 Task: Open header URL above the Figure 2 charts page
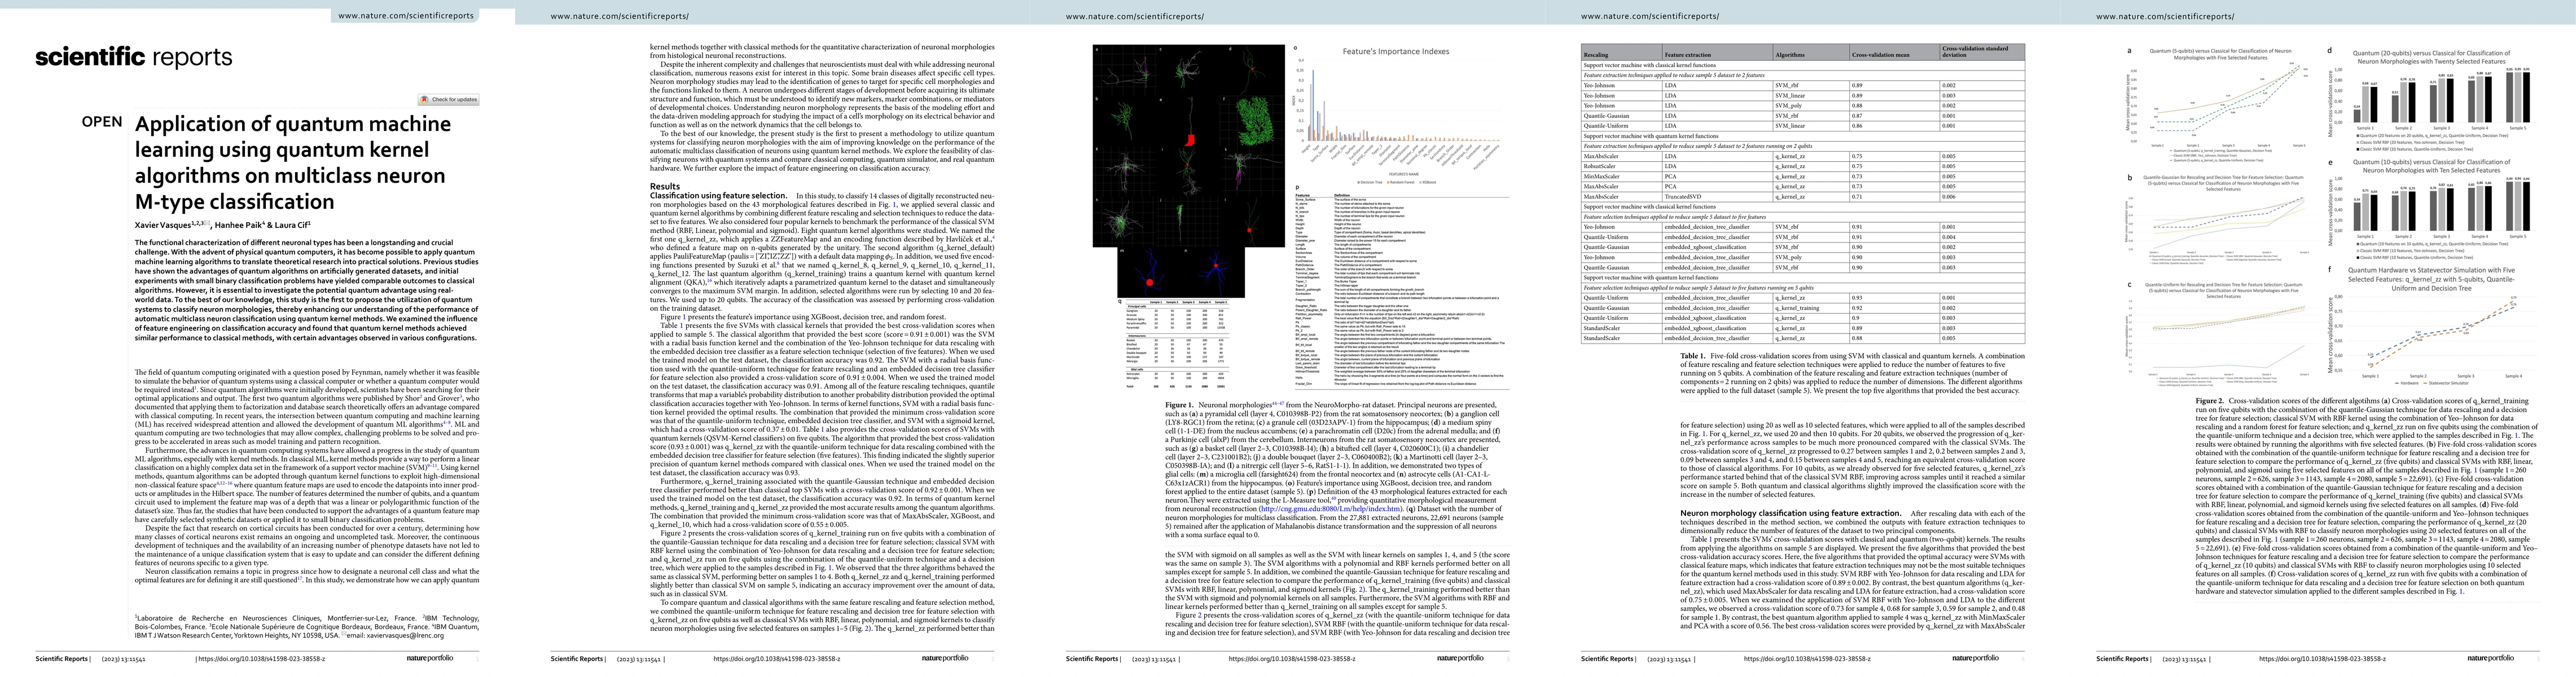pos(2165,16)
